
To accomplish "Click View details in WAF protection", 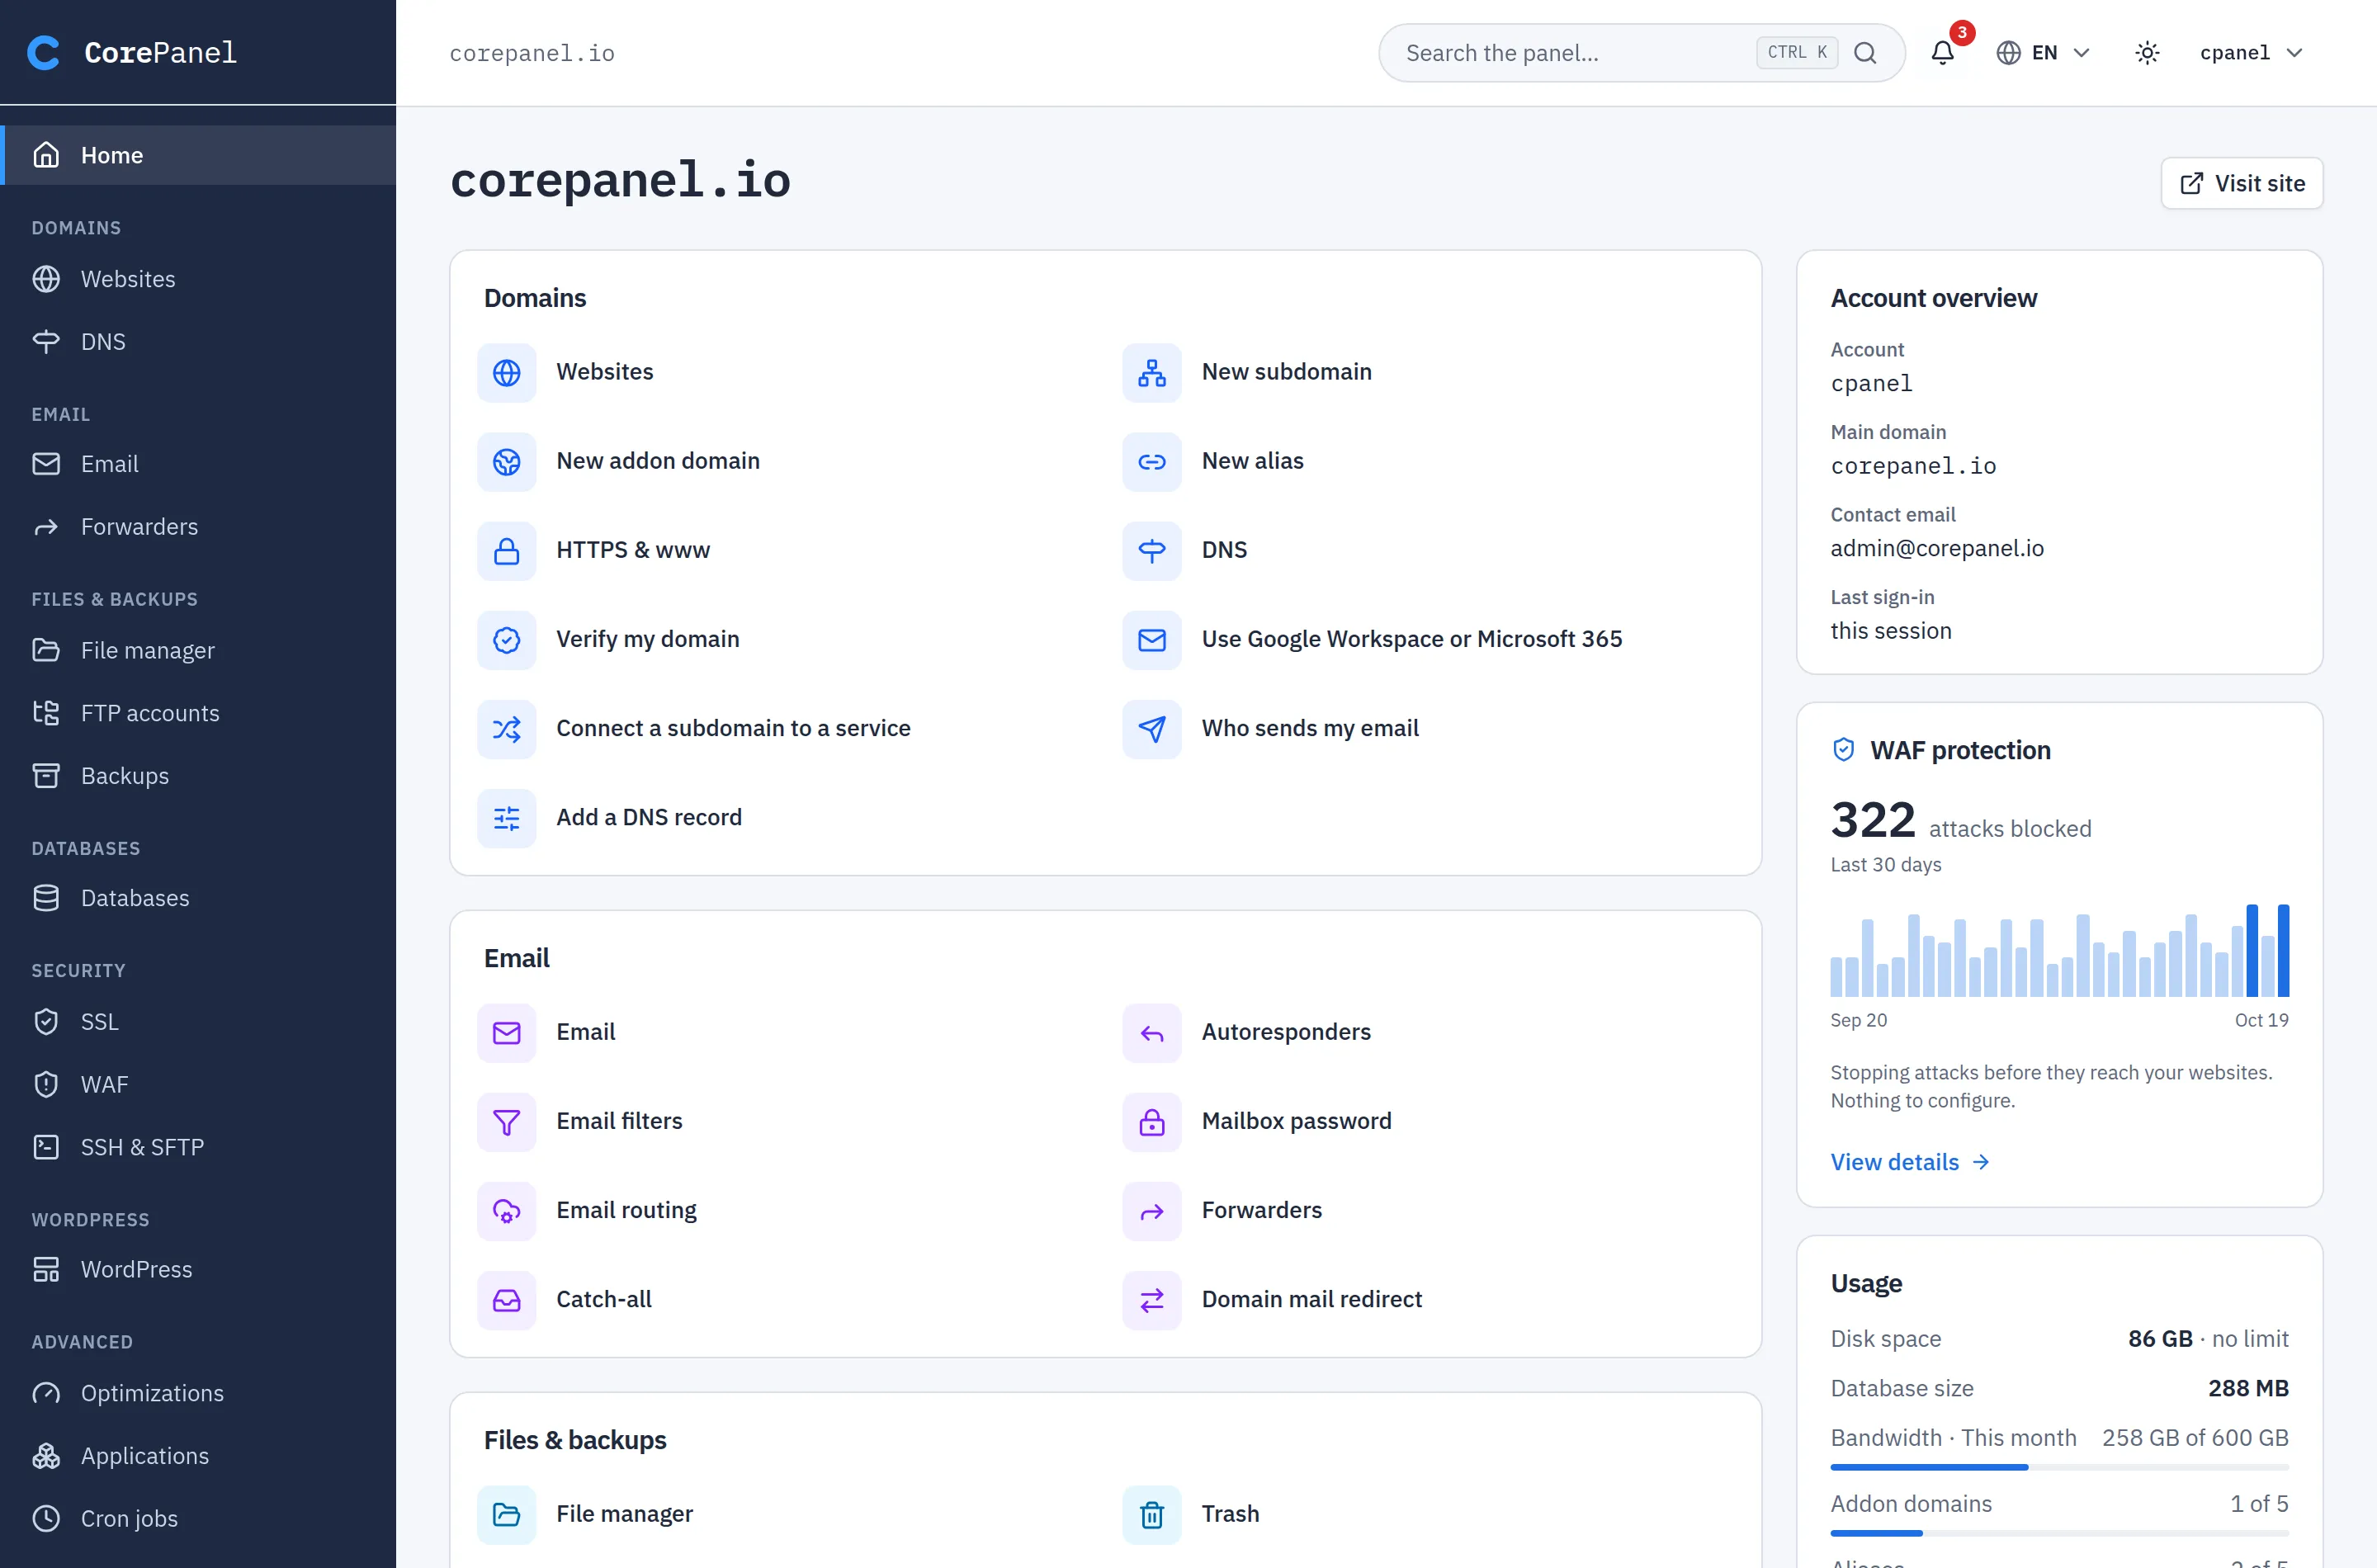I will pos(1909,1162).
